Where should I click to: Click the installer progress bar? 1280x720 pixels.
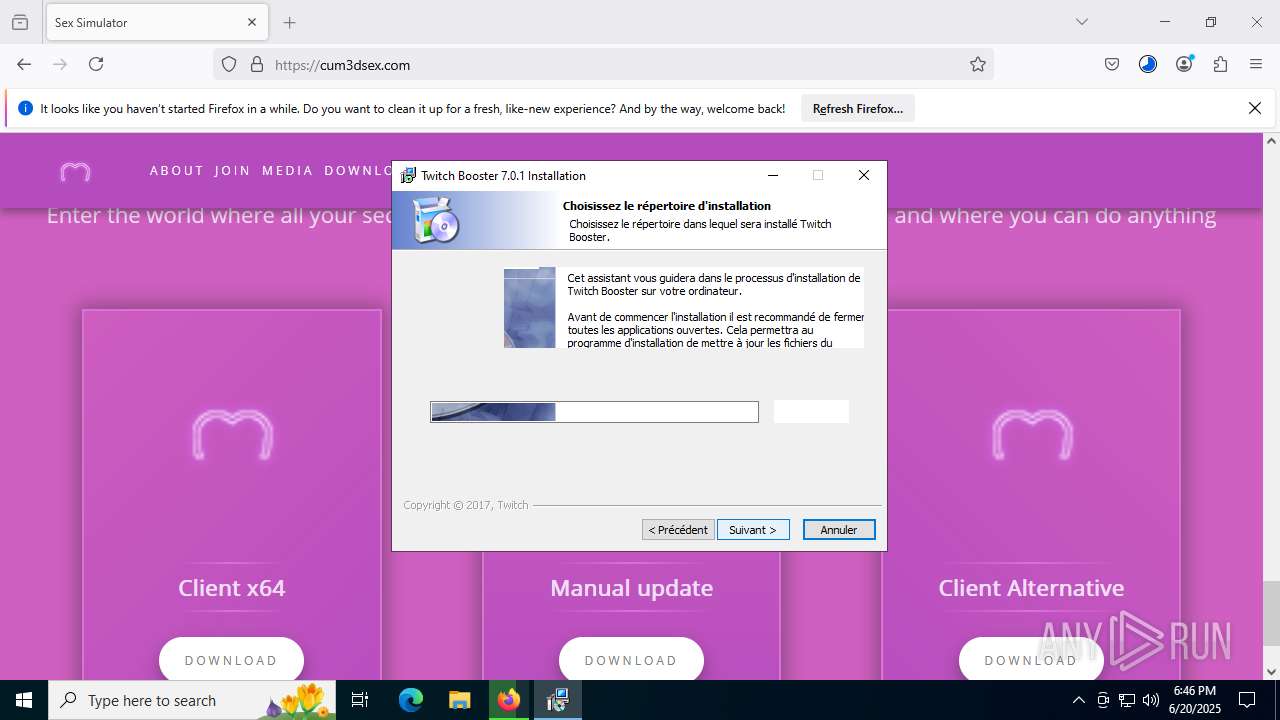594,412
